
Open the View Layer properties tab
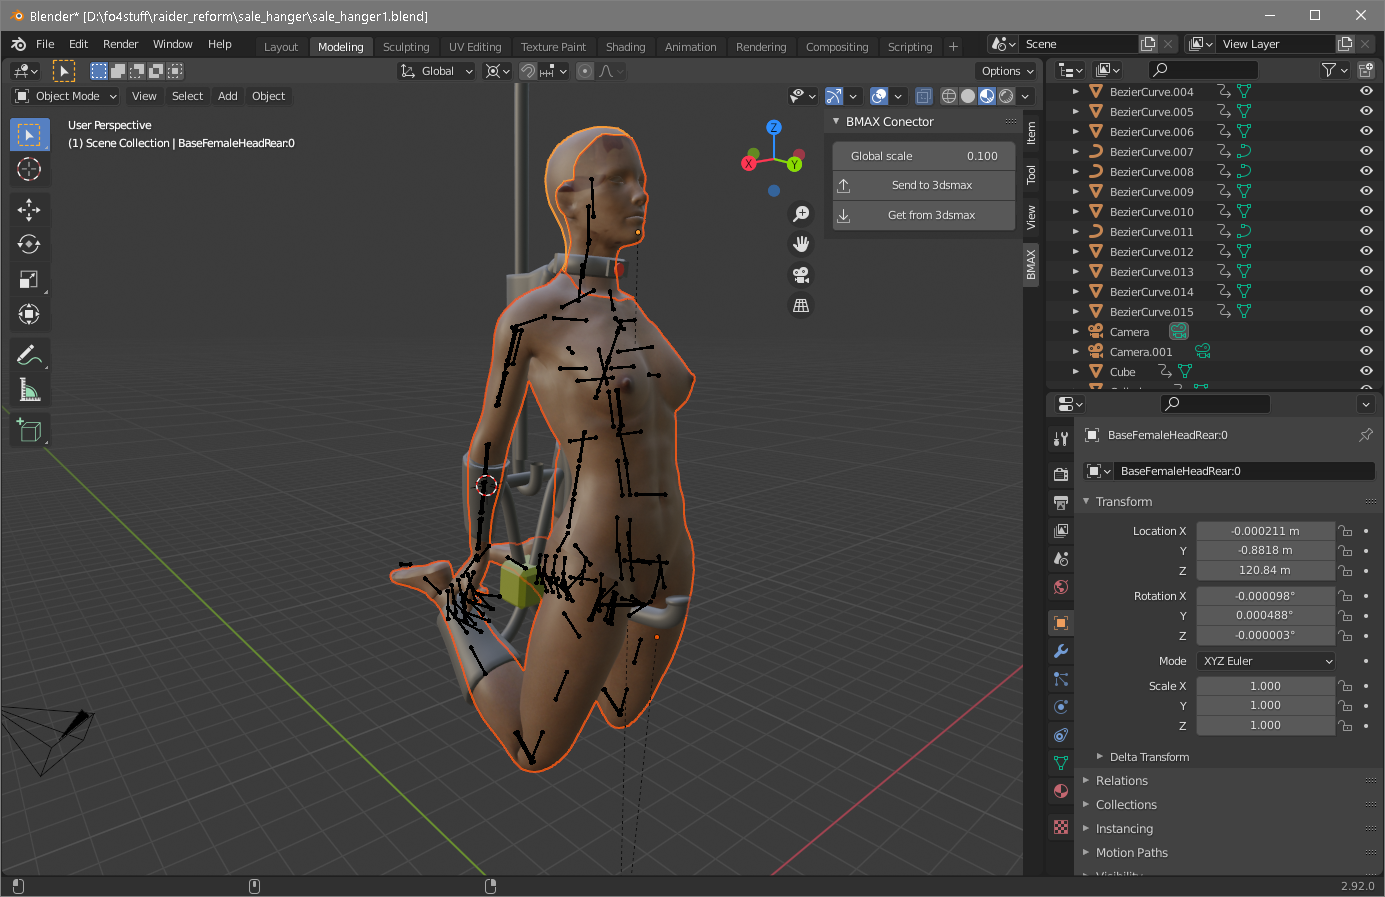coord(1061,530)
